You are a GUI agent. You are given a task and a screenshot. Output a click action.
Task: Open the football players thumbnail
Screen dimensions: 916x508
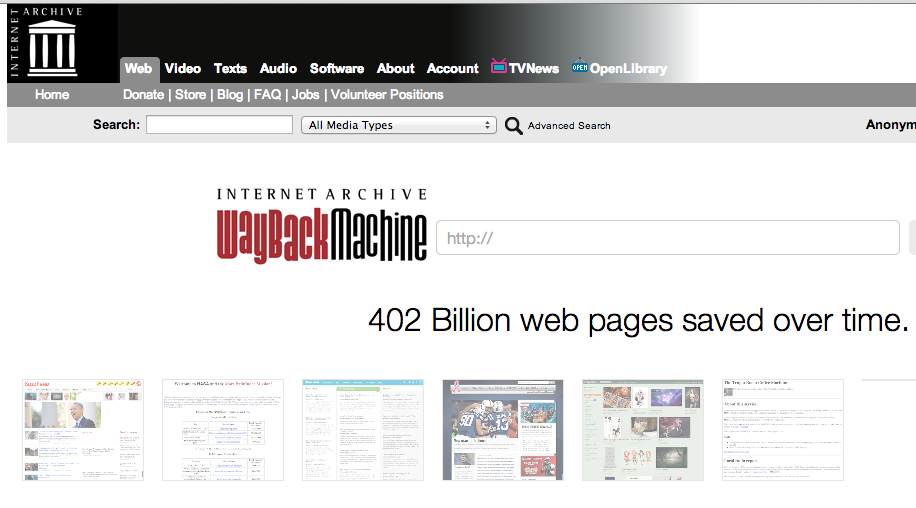tap(503, 430)
